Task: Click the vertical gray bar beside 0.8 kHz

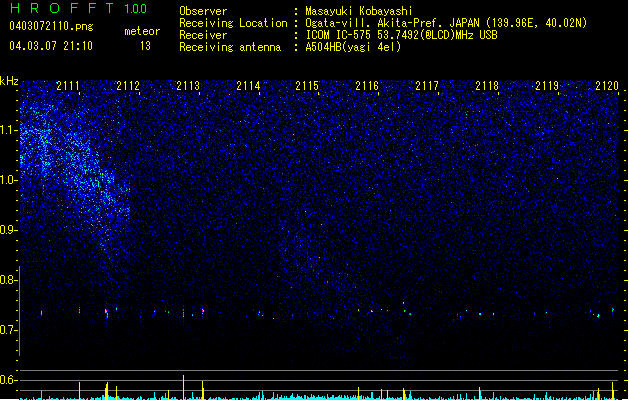Action: pyautogui.click(x=19, y=311)
